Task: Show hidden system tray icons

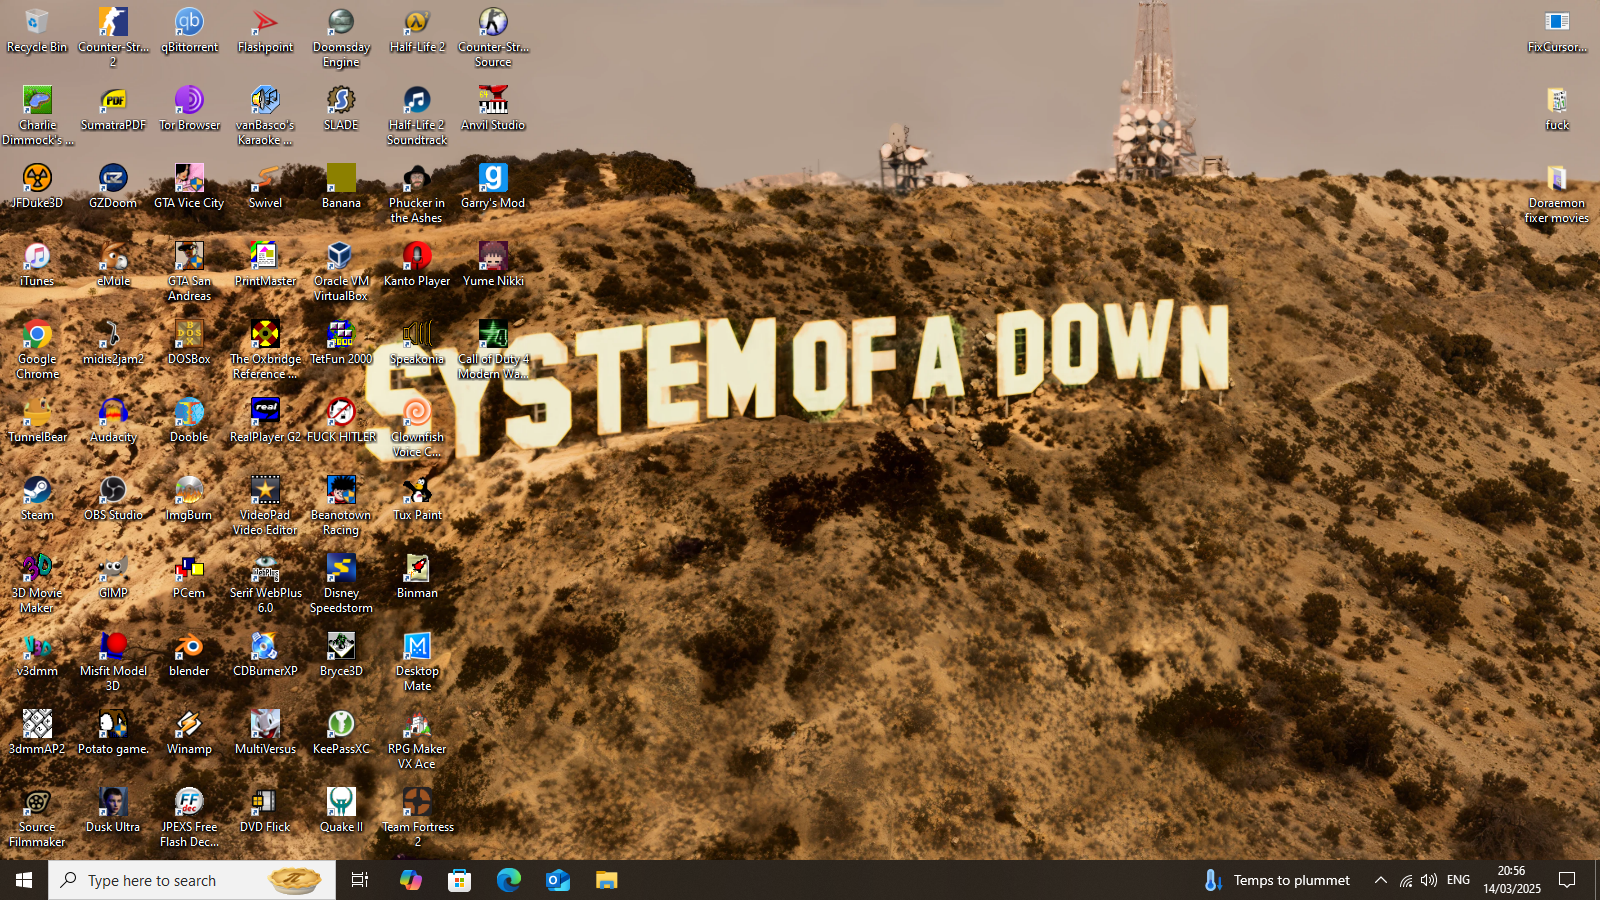Action: pyautogui.click(x=1380, y=880)
